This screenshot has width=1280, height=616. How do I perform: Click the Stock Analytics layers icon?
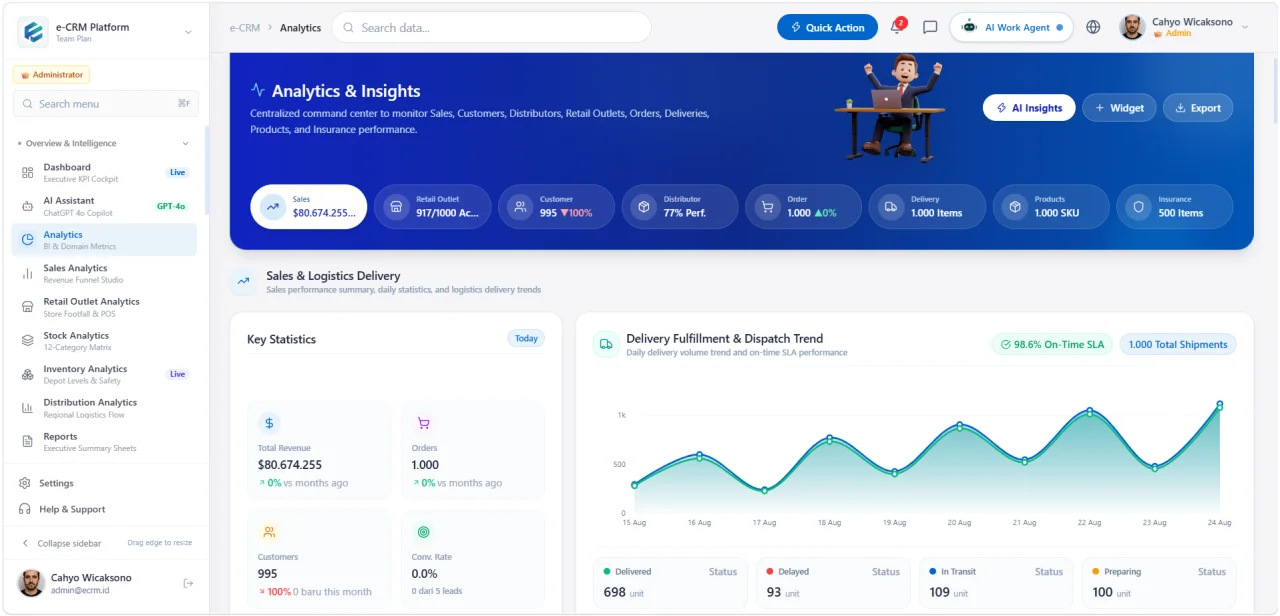(x=27, y=341)
